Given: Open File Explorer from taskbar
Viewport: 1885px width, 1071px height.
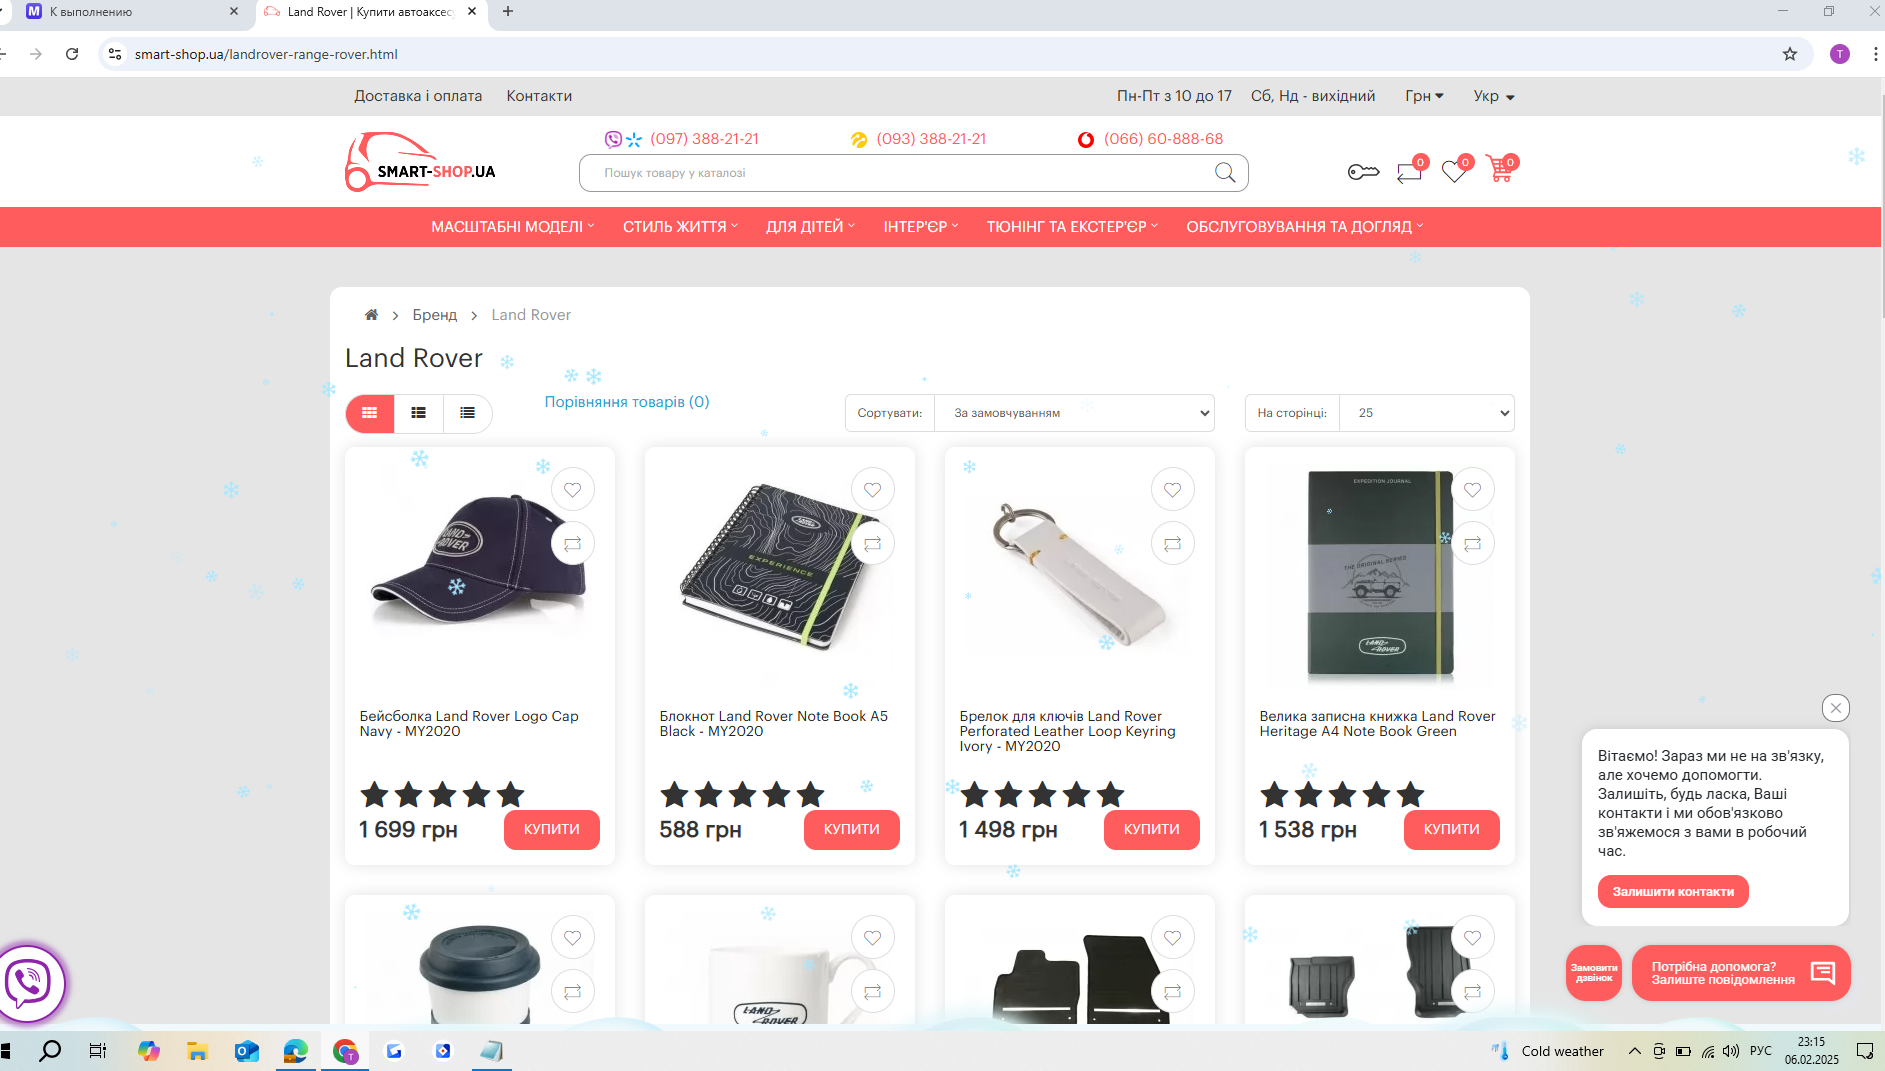Looking at the screenshot, I should coord(197,1051).
